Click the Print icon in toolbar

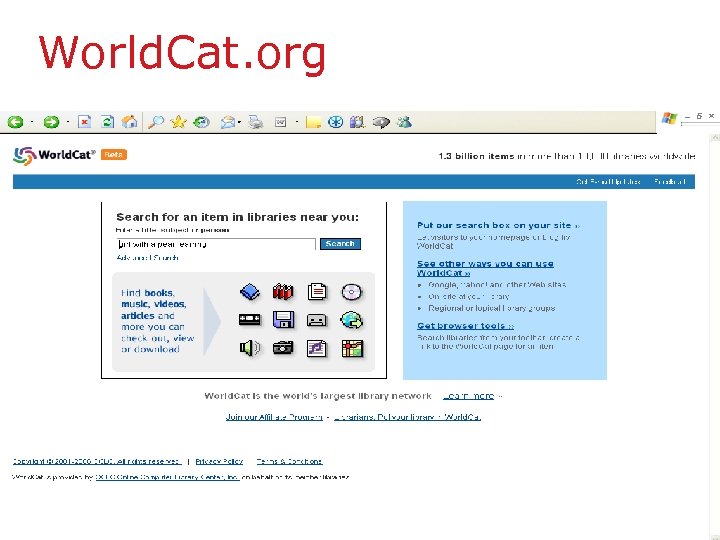coord(256,122)
